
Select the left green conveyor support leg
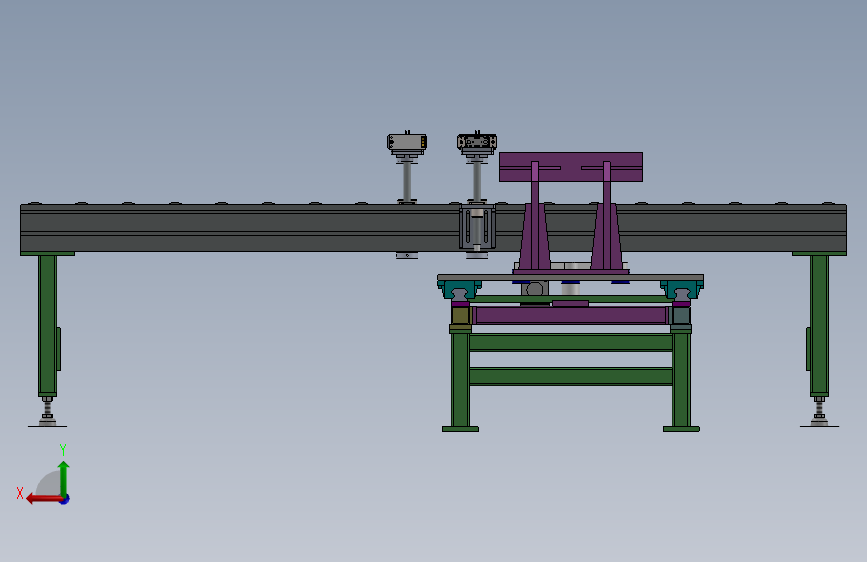coord(48,324)
